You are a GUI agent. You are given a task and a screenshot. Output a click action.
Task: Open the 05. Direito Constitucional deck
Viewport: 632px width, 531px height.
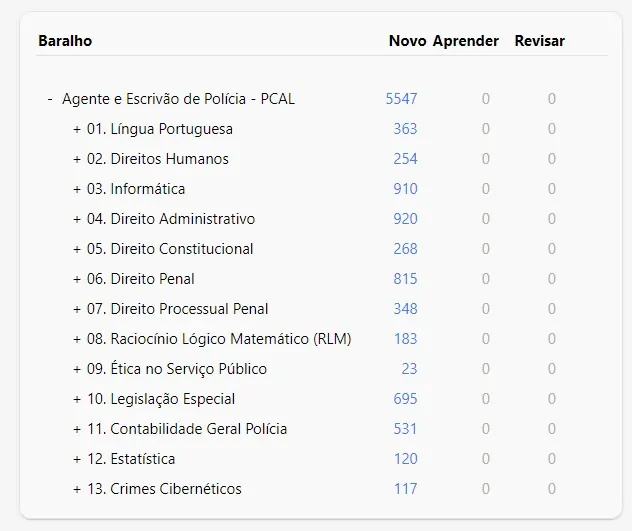[x=170, y=249]
